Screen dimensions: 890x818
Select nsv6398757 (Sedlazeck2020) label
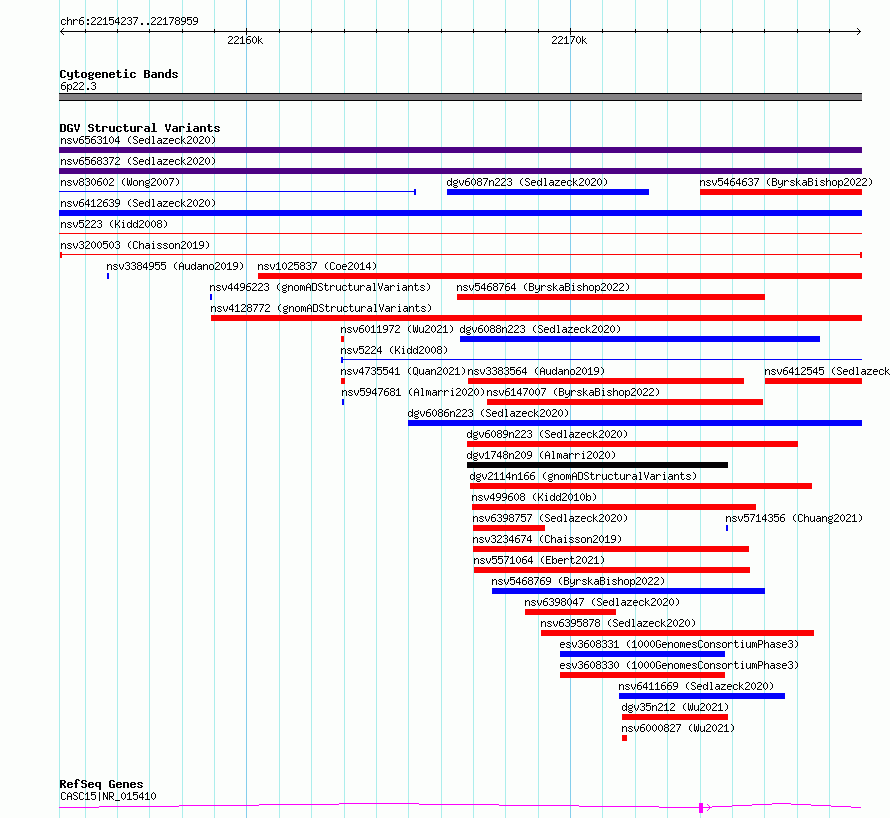tap(550, 518)
